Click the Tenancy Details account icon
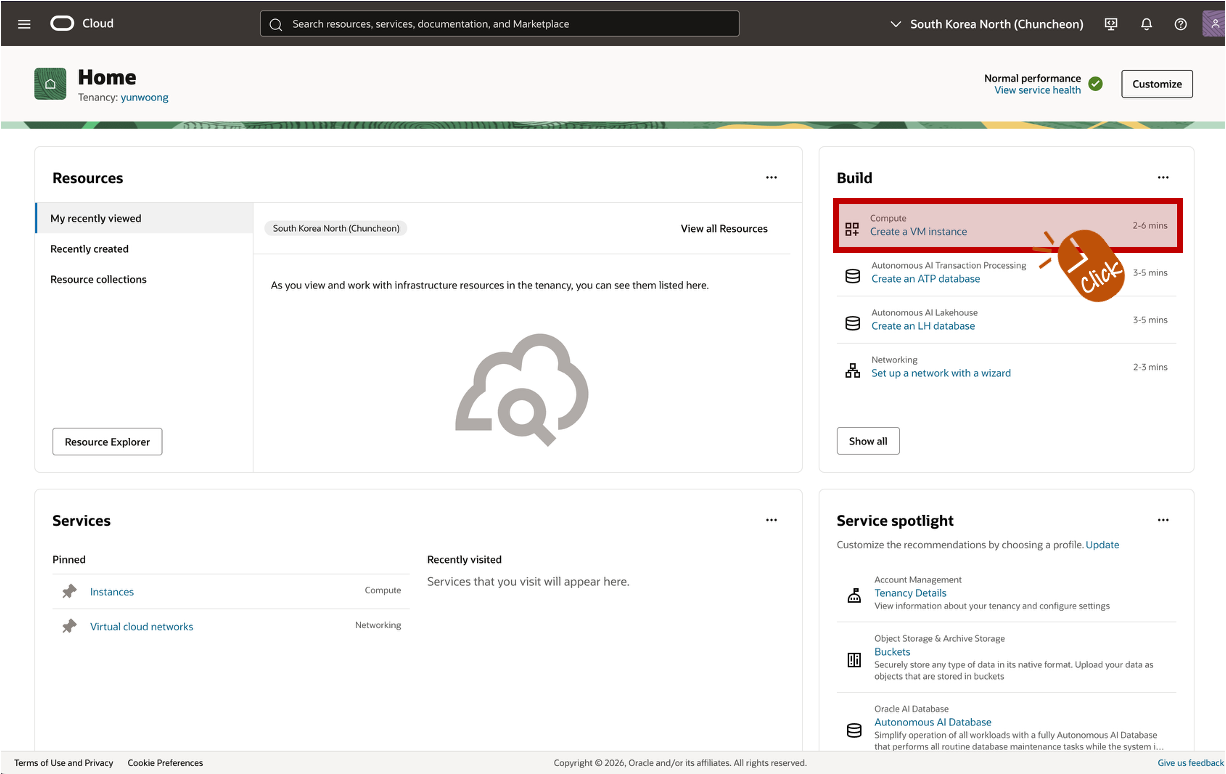Screen dimensions: 1226x774 (854, 596)
